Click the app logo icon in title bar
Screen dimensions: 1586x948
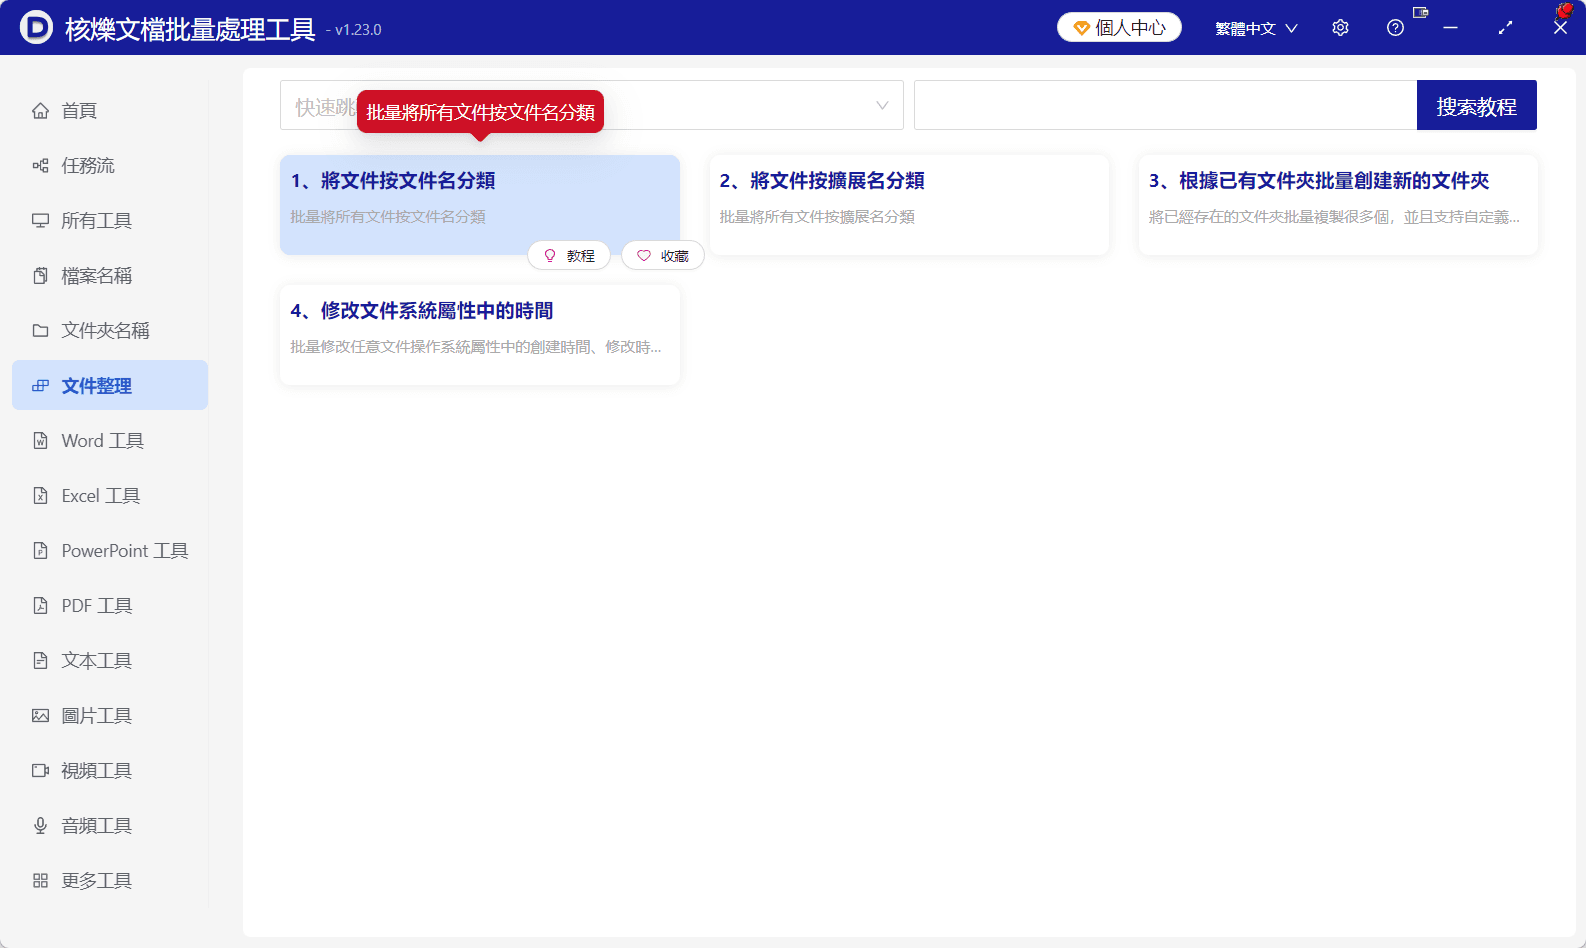[x=36, y=27]
